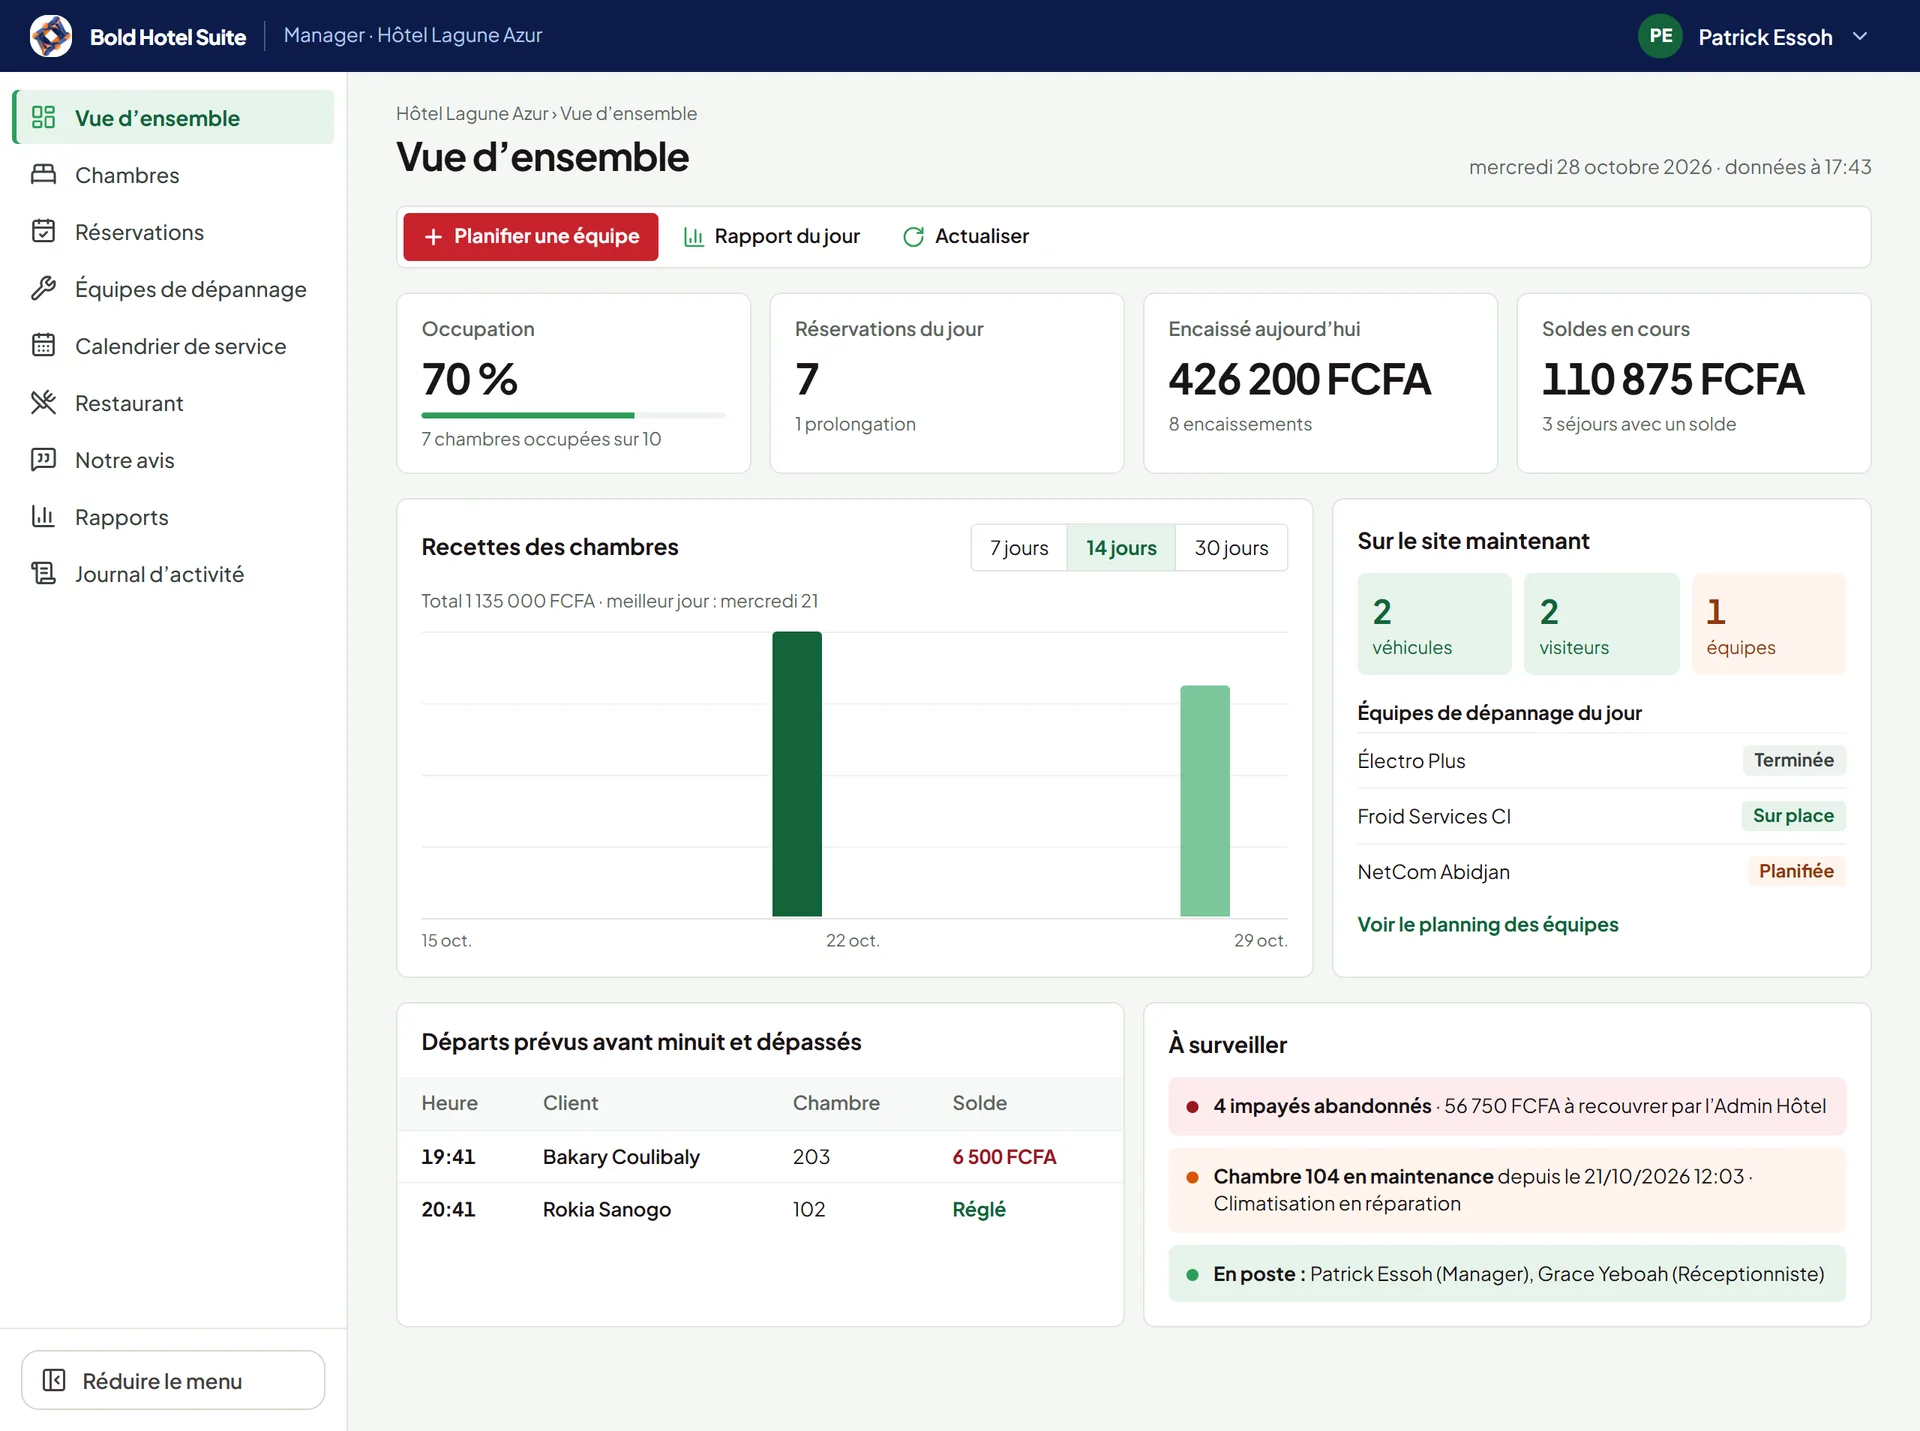Switch chart range to 30 jours
This screenshot has height=1431, width=1920.
point(1231,547)
